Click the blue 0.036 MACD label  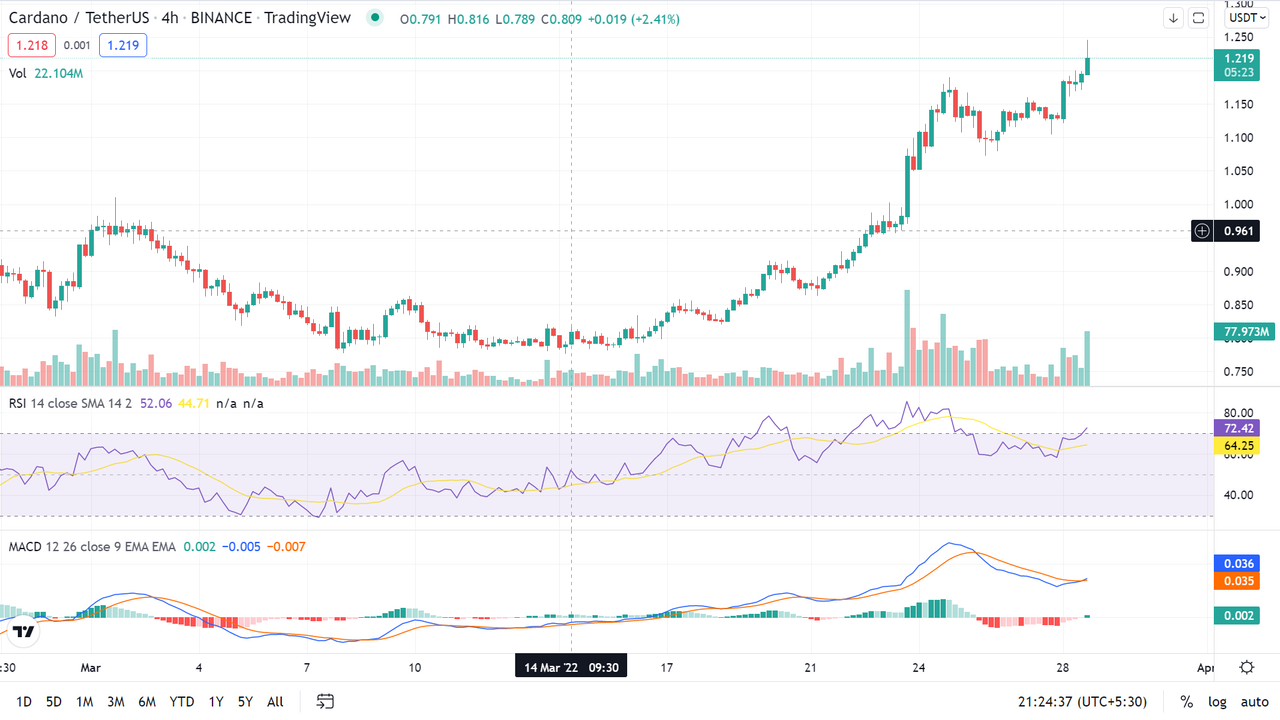click(x=1237, y=564)
